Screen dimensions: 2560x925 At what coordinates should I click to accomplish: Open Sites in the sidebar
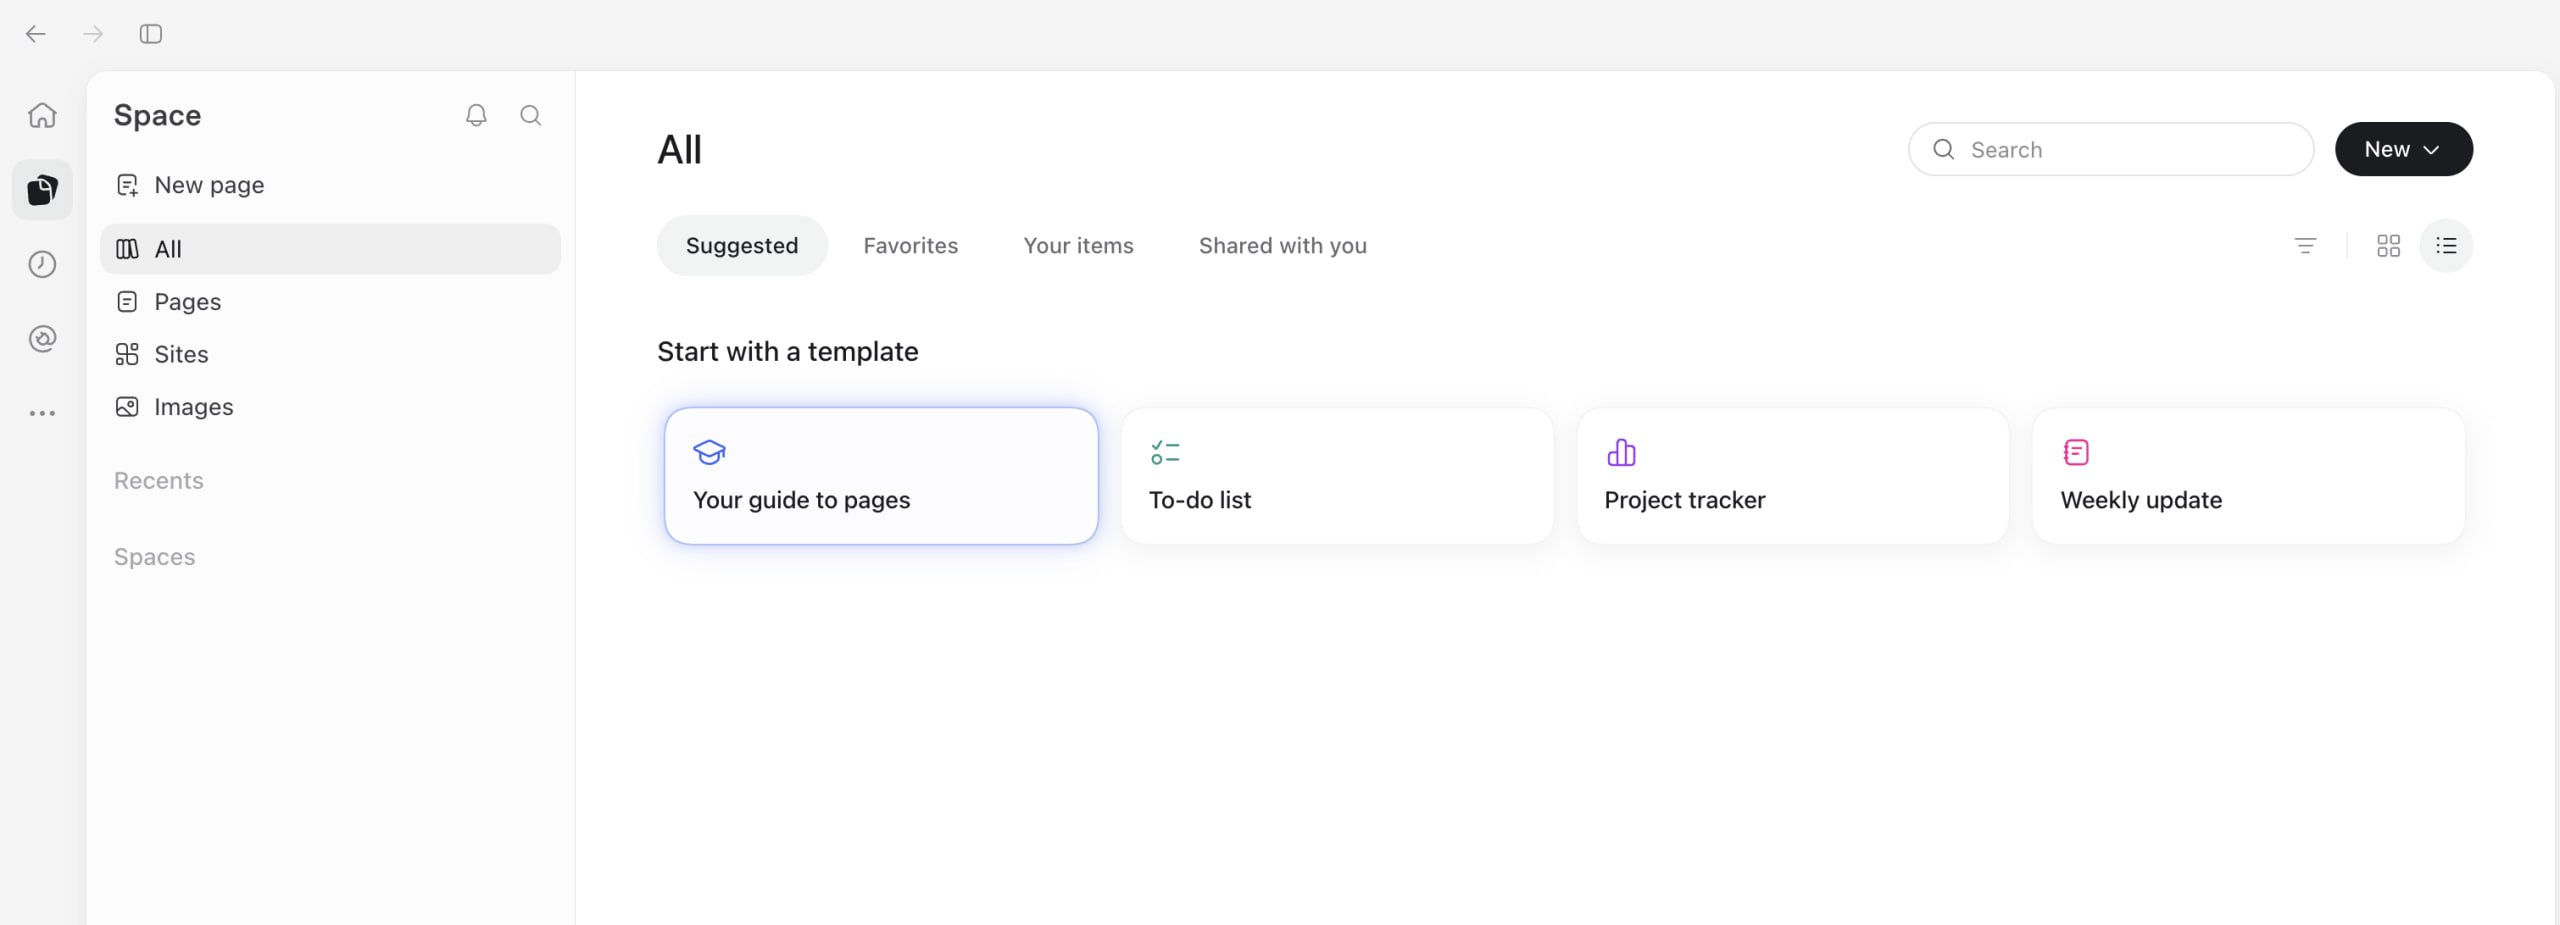[330, 354]
